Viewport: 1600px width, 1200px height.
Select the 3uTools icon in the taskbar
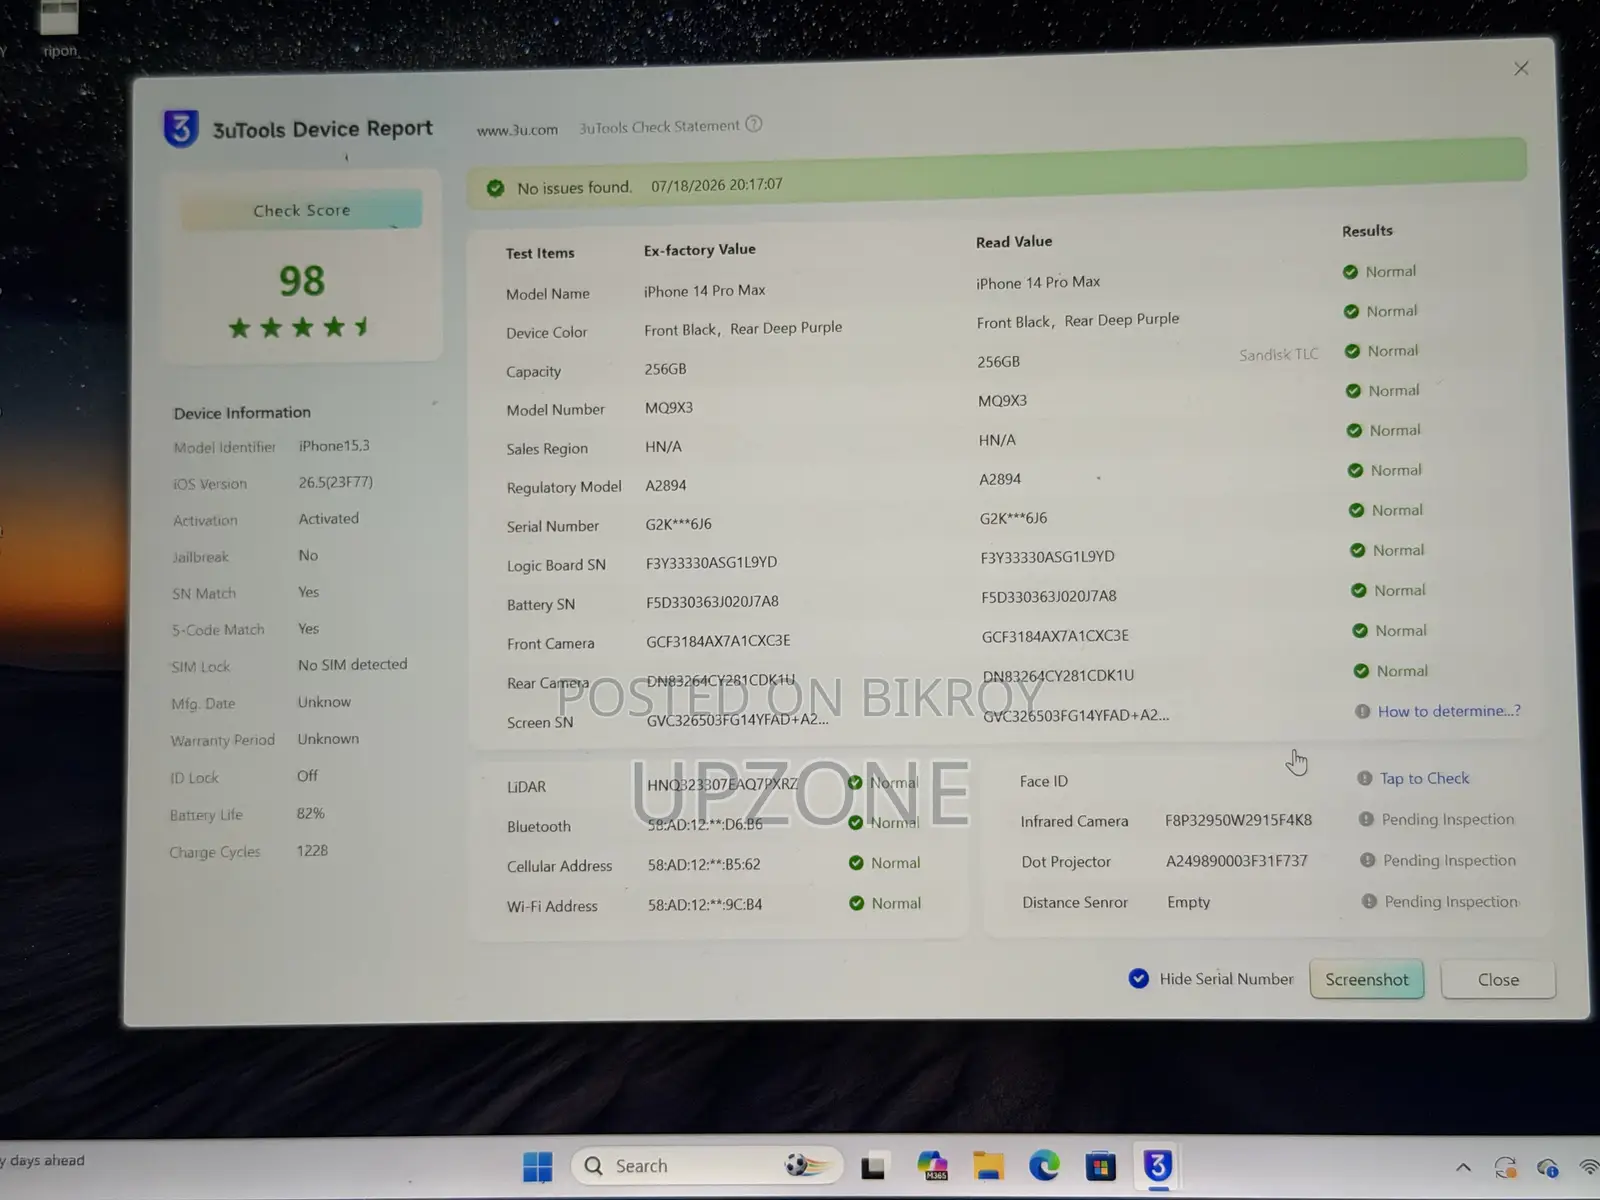1157,1166
